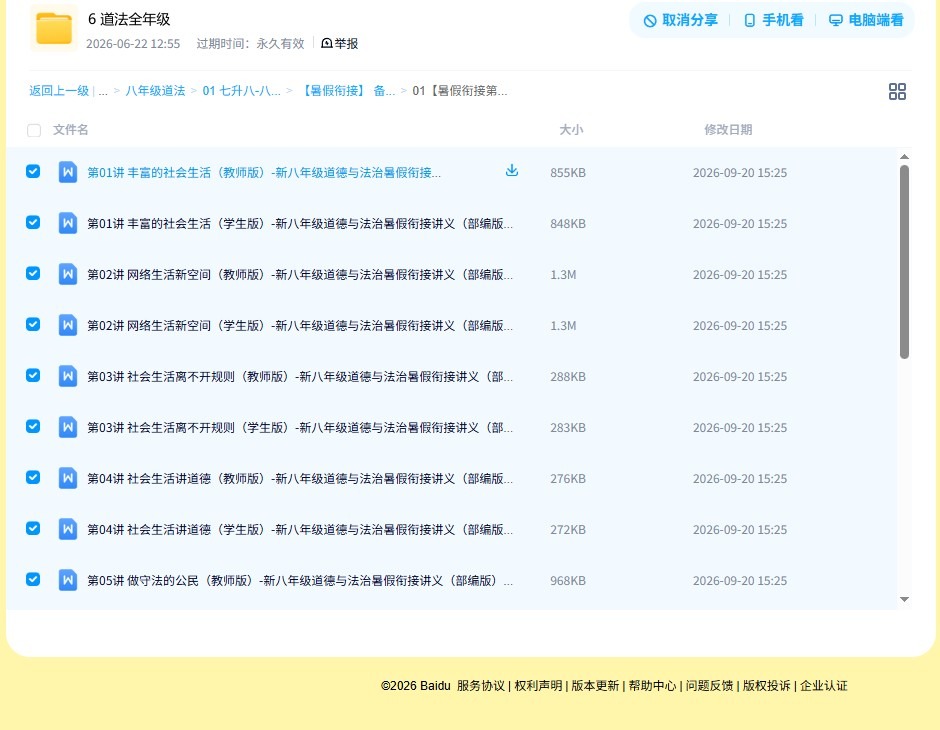The width and height of the screenshot is (940, 730).
Task: Open the 服务协议 footer link
Action: tap(481, 685)
